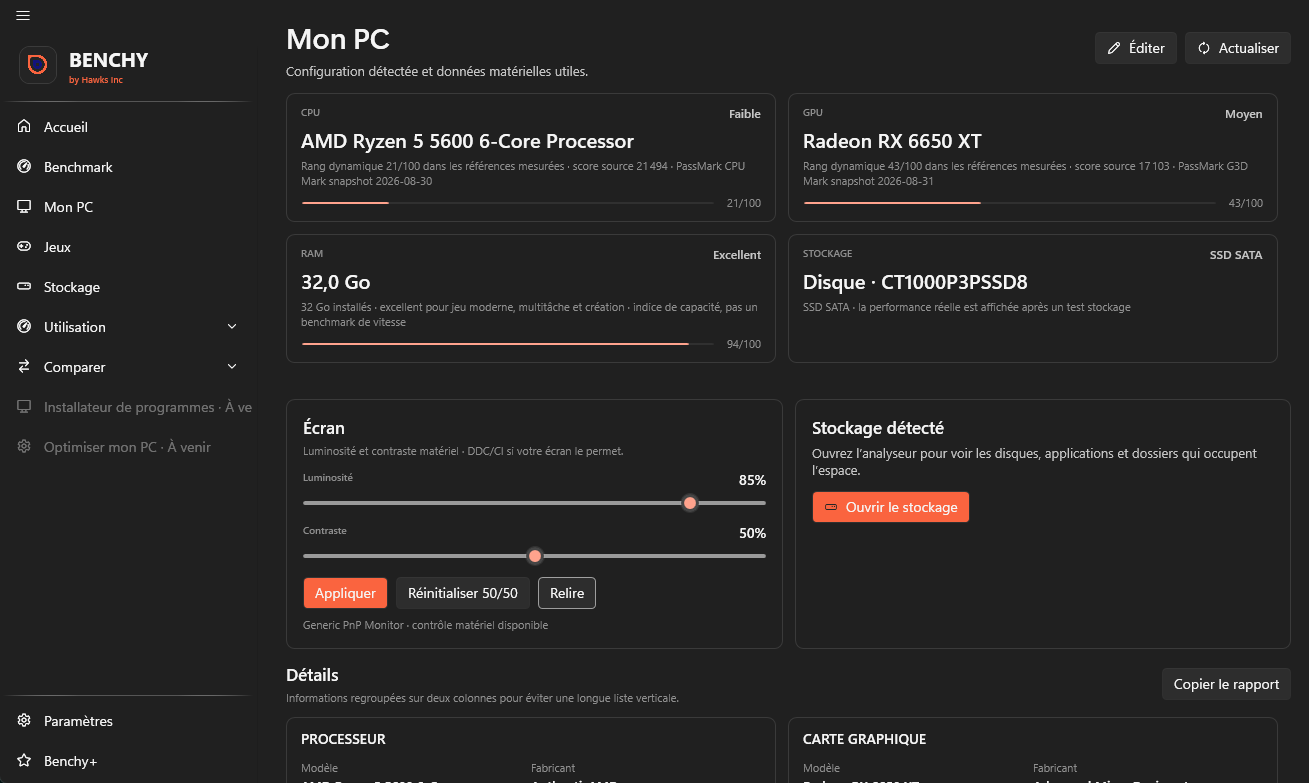Click the AMD Ryzen 5 5600 CPU card title

click(x=468, y=141)
